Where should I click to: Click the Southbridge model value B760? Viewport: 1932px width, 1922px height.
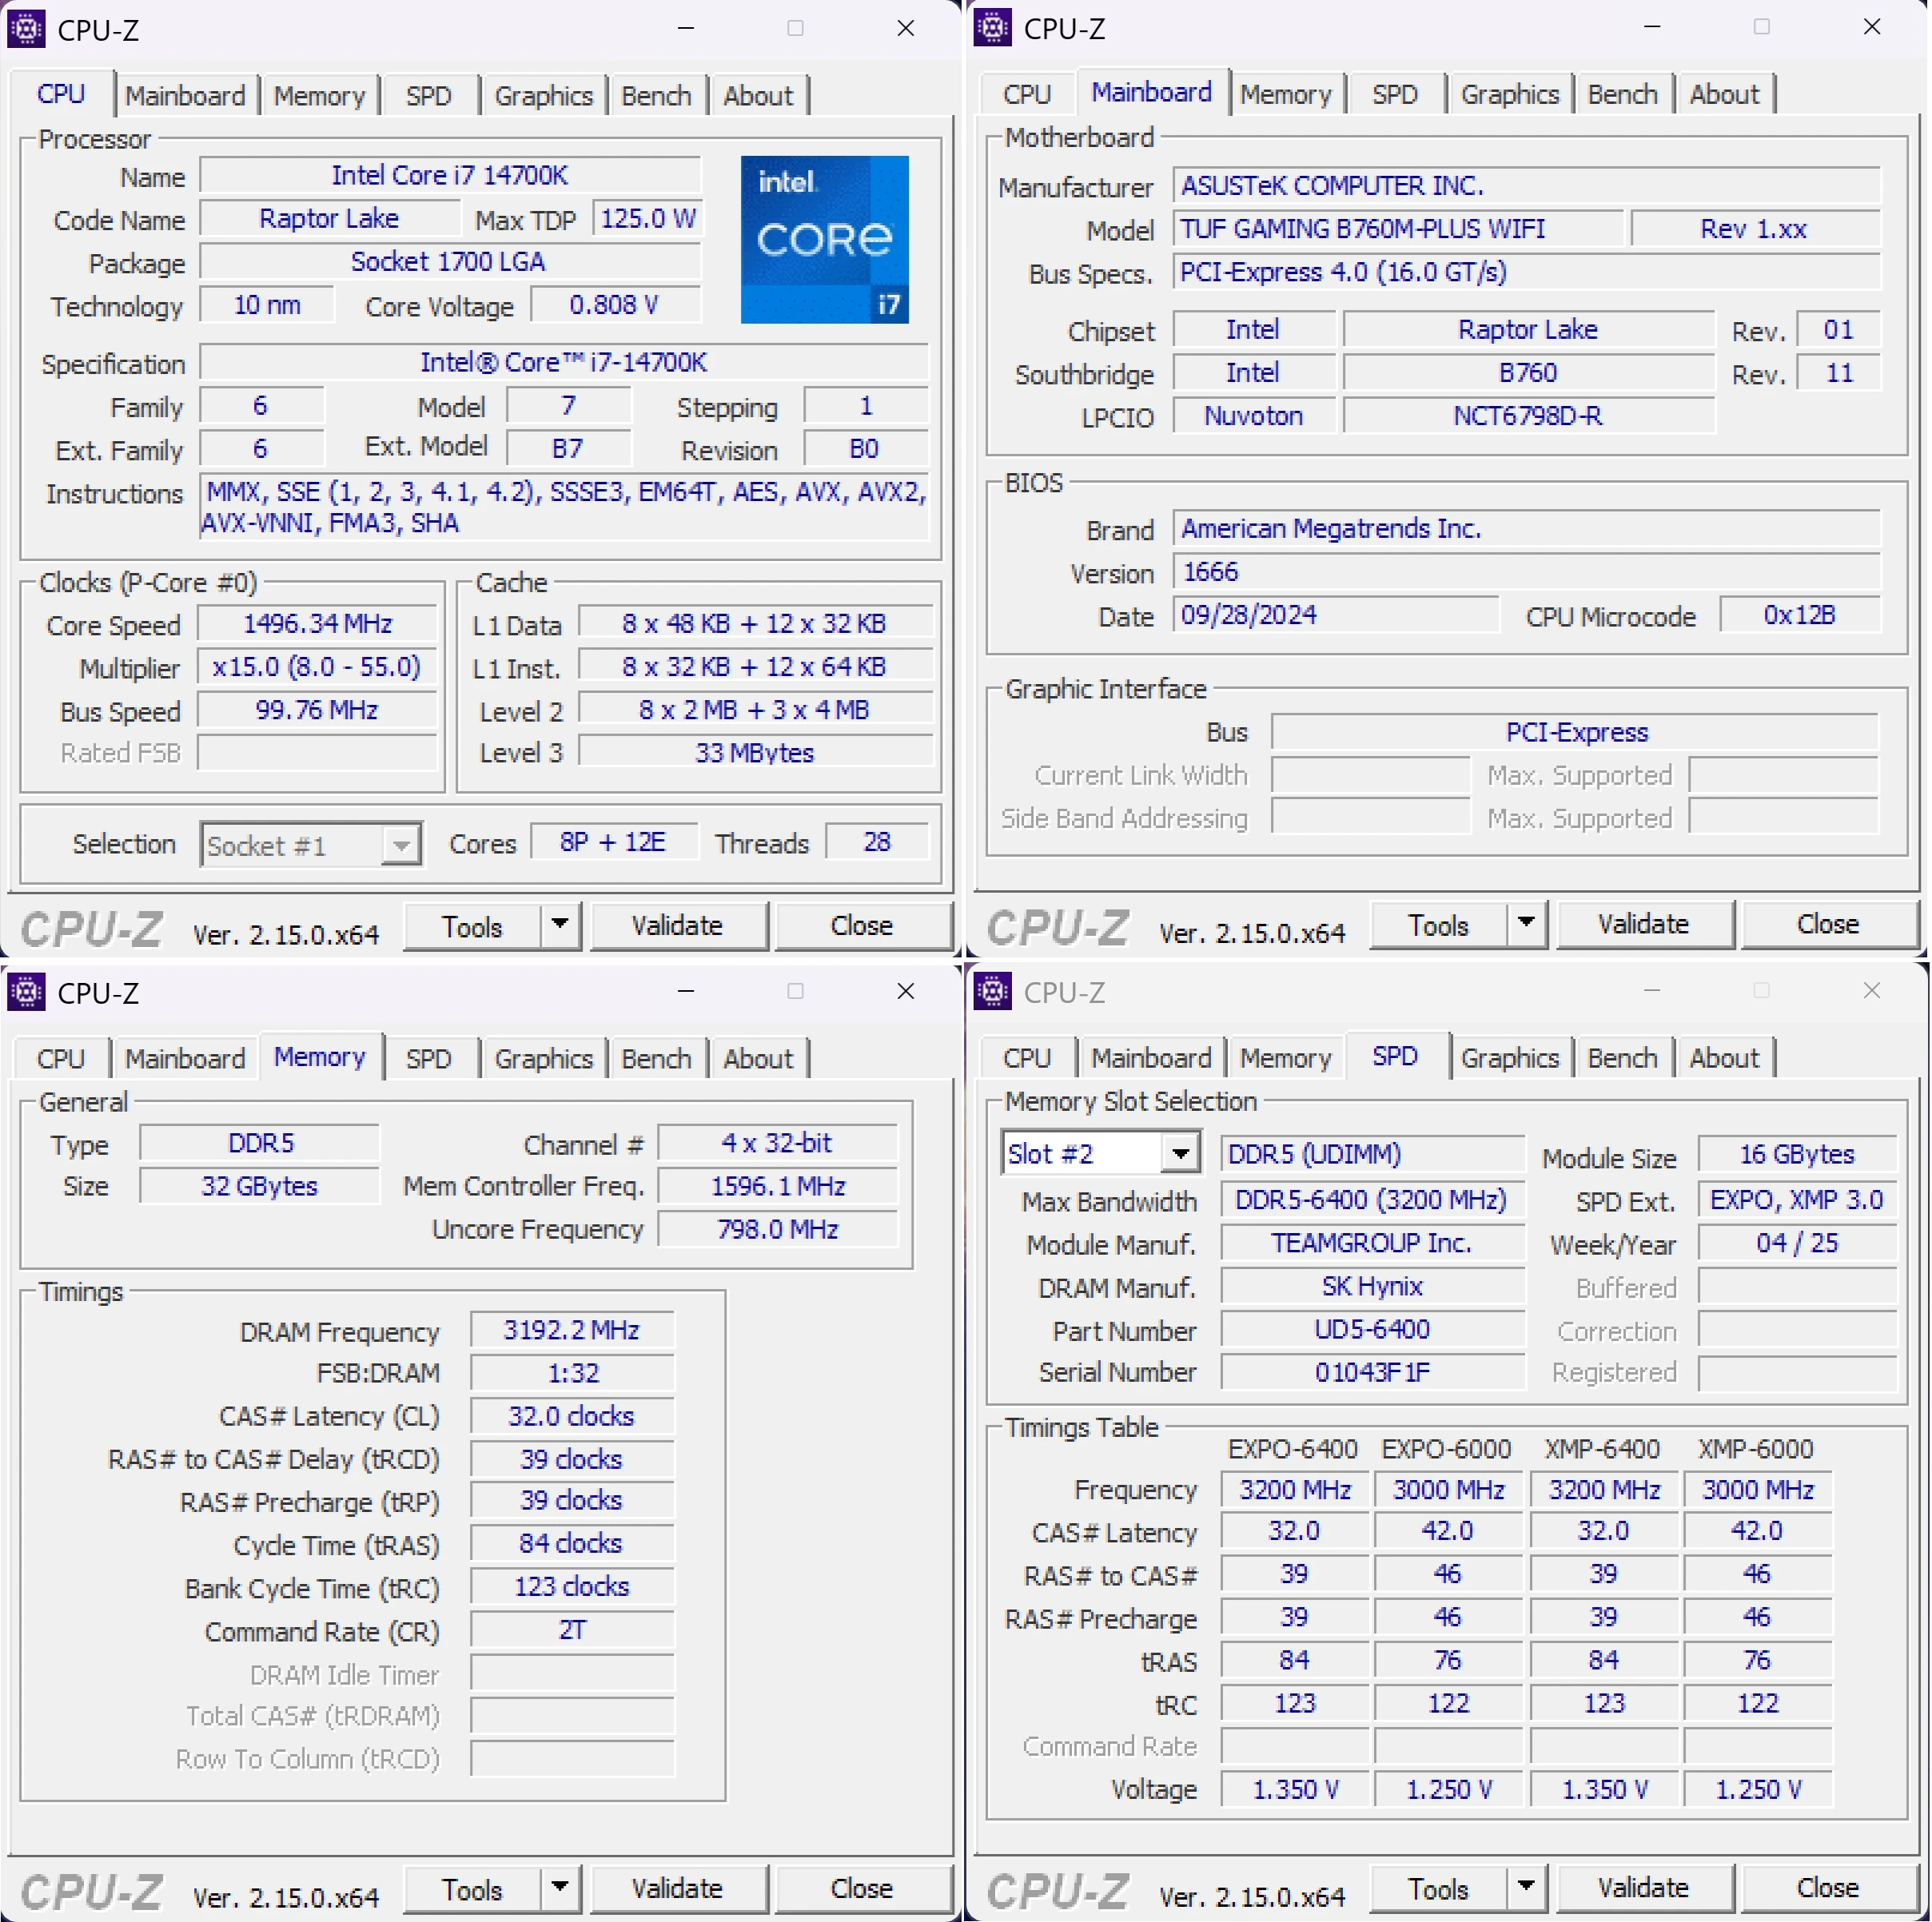click(x=1528, y=373)
